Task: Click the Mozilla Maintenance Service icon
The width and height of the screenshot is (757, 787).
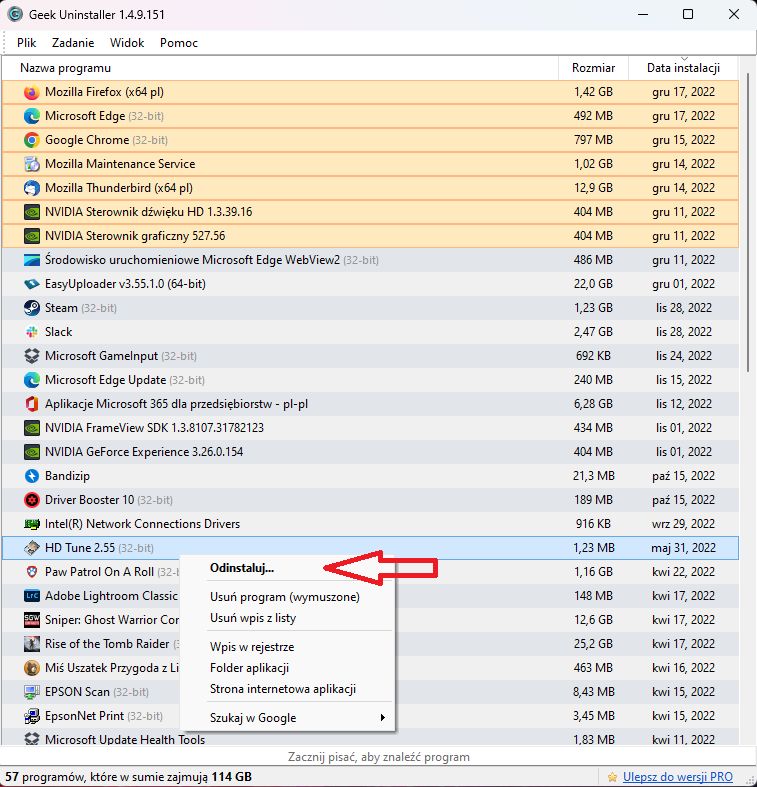Action: point(32,164)
